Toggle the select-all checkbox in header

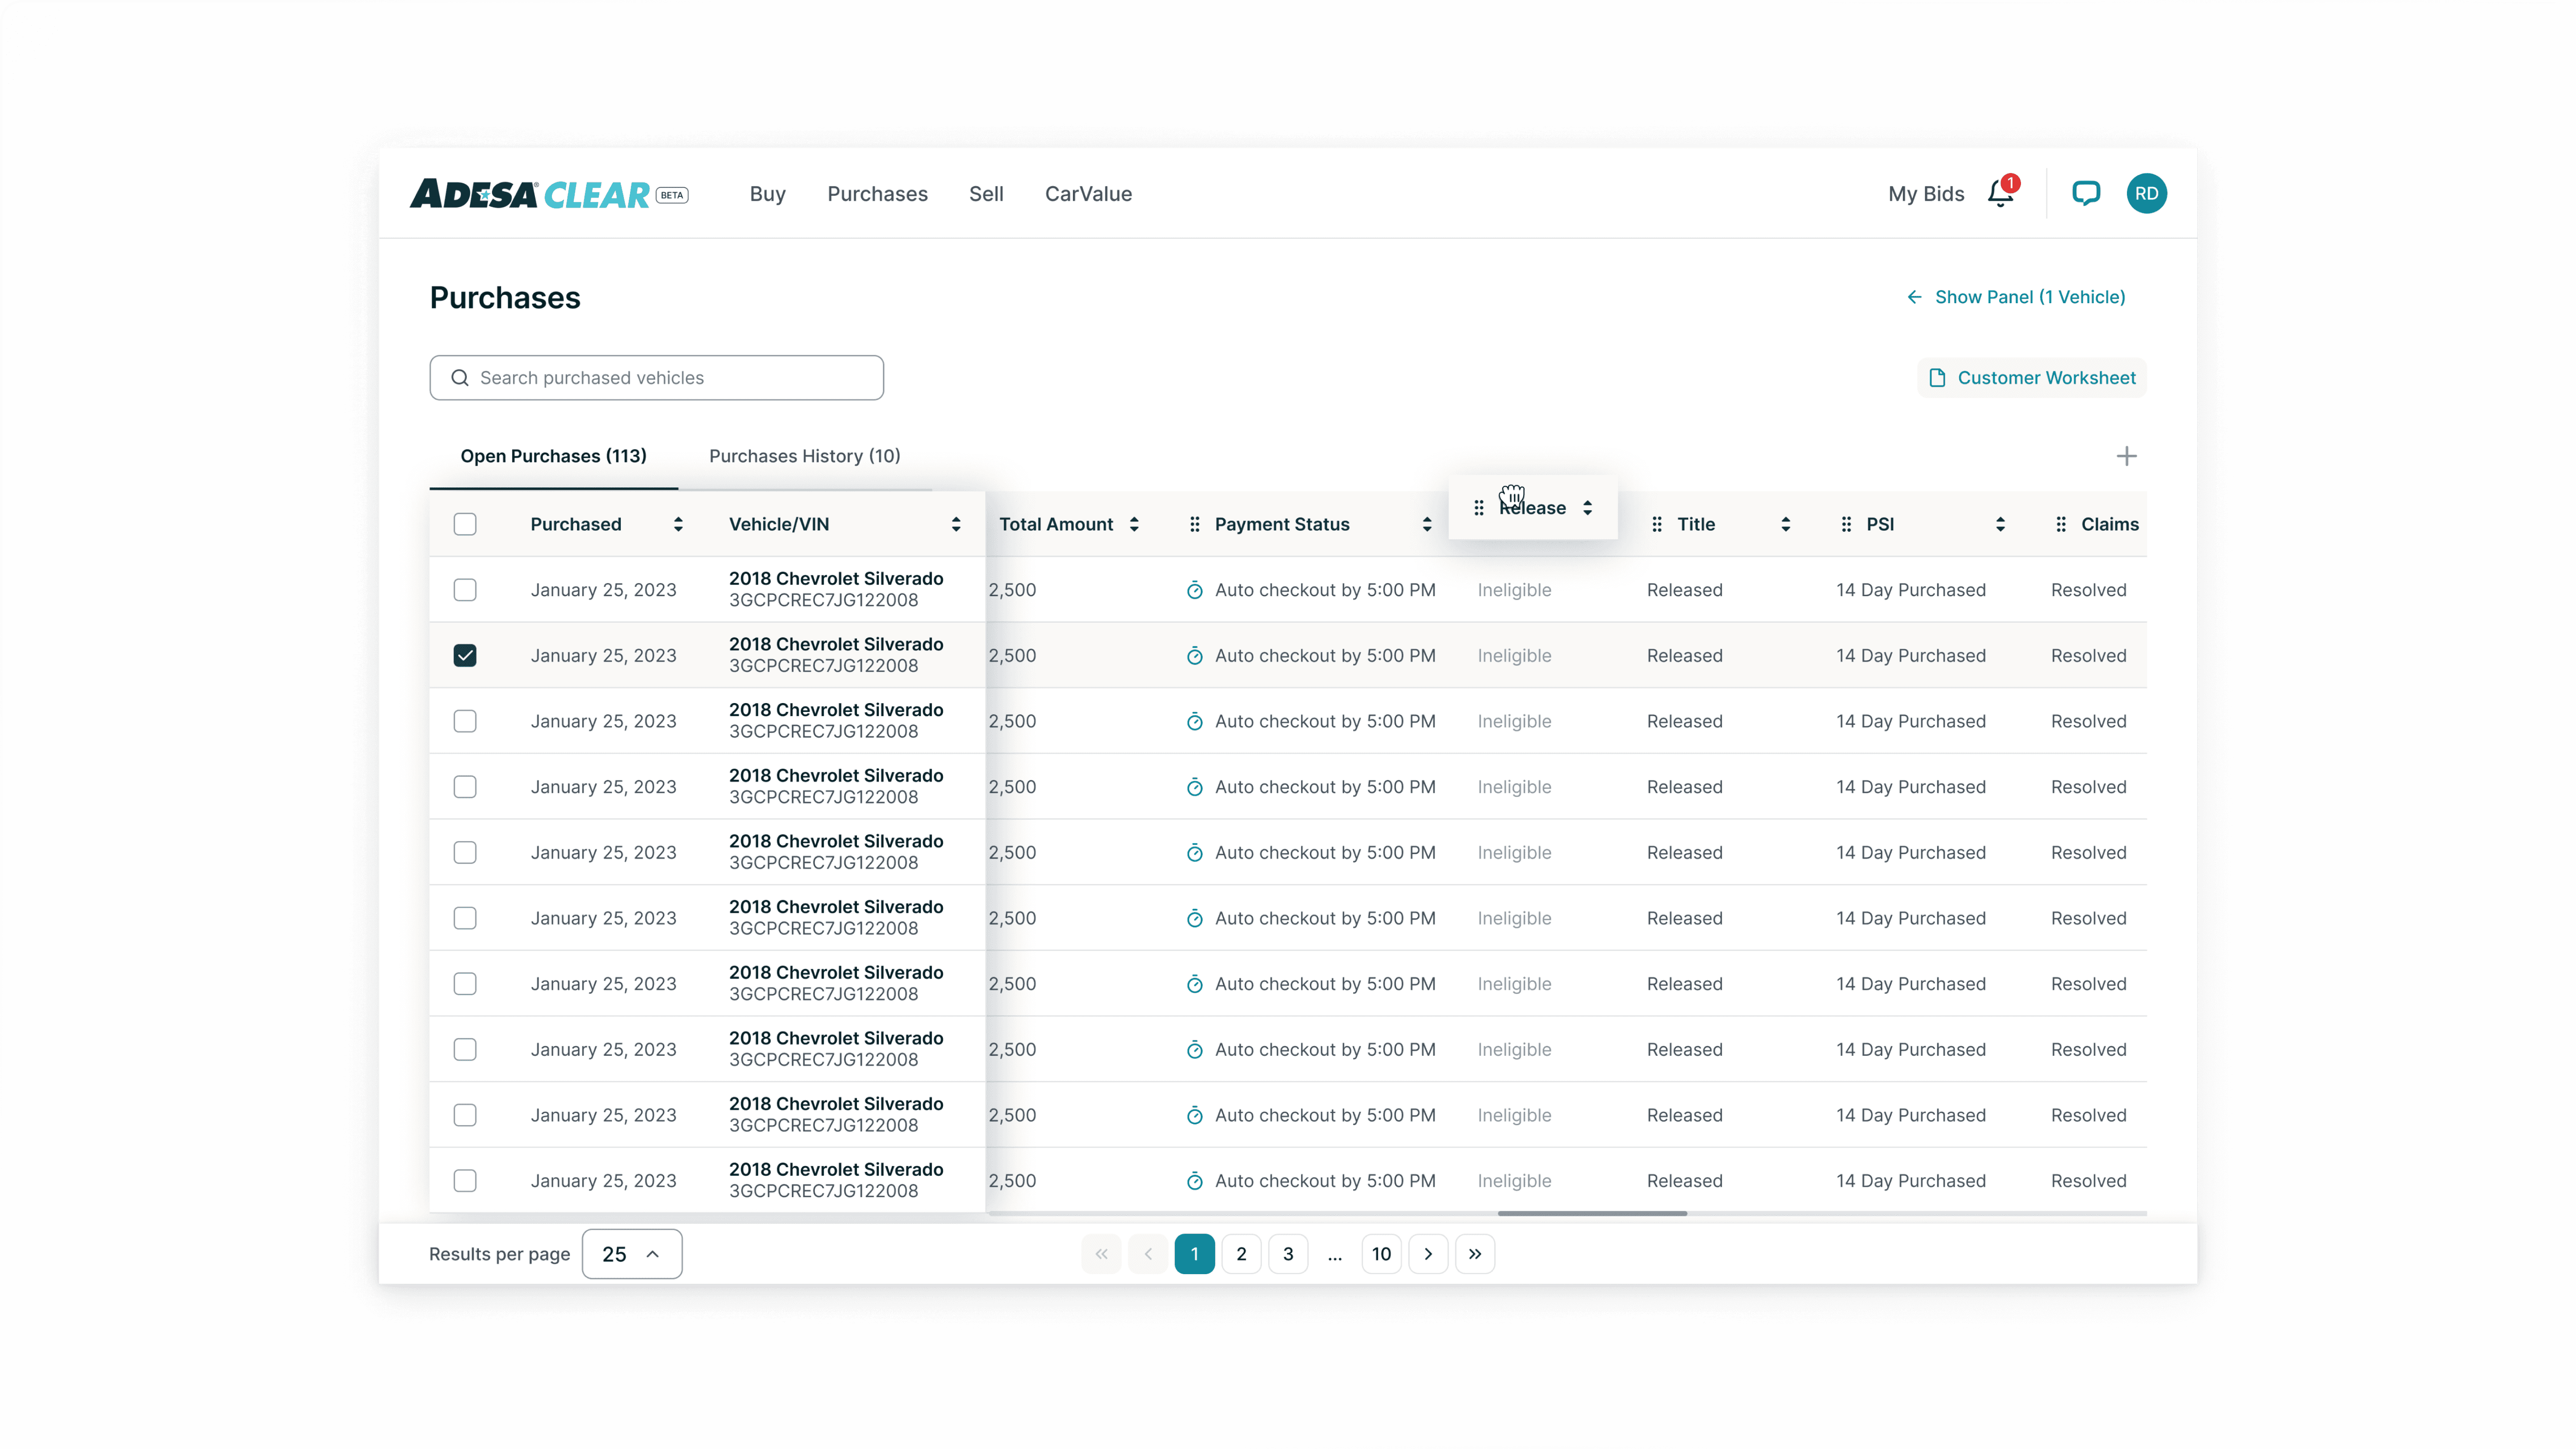[x=464, y=524]
